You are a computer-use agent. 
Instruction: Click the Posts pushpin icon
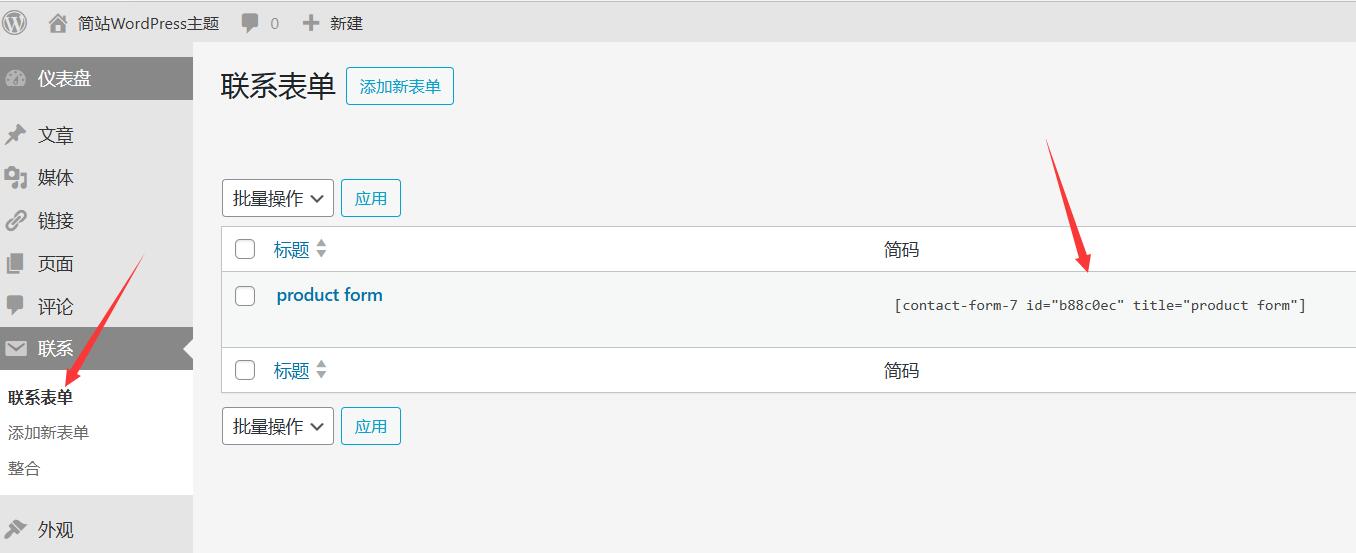click(x=16, y=135)
